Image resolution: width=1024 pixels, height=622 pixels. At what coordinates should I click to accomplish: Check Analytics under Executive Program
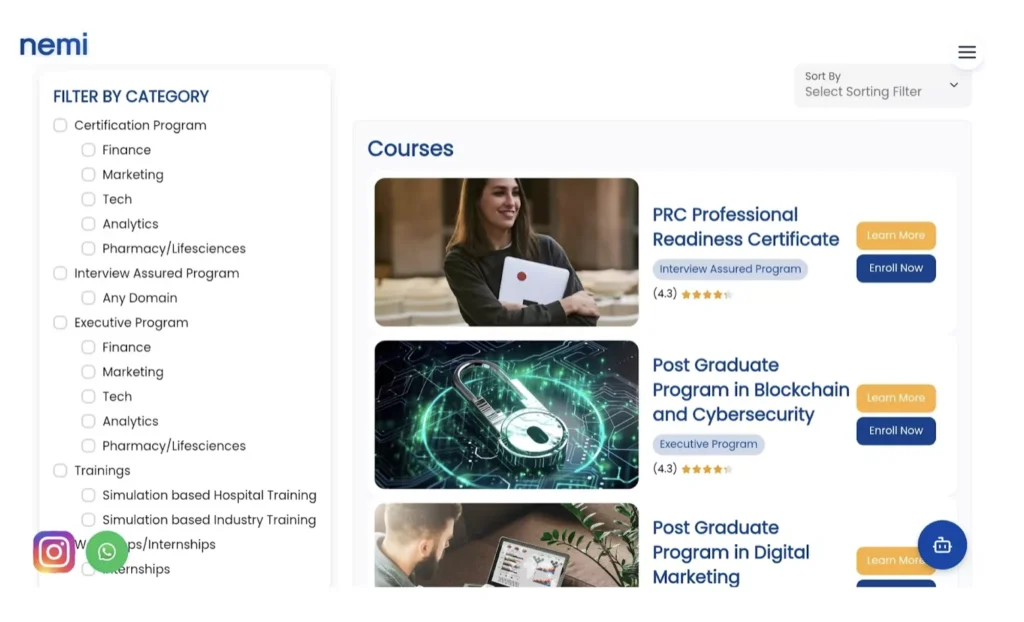click(88, 421)
